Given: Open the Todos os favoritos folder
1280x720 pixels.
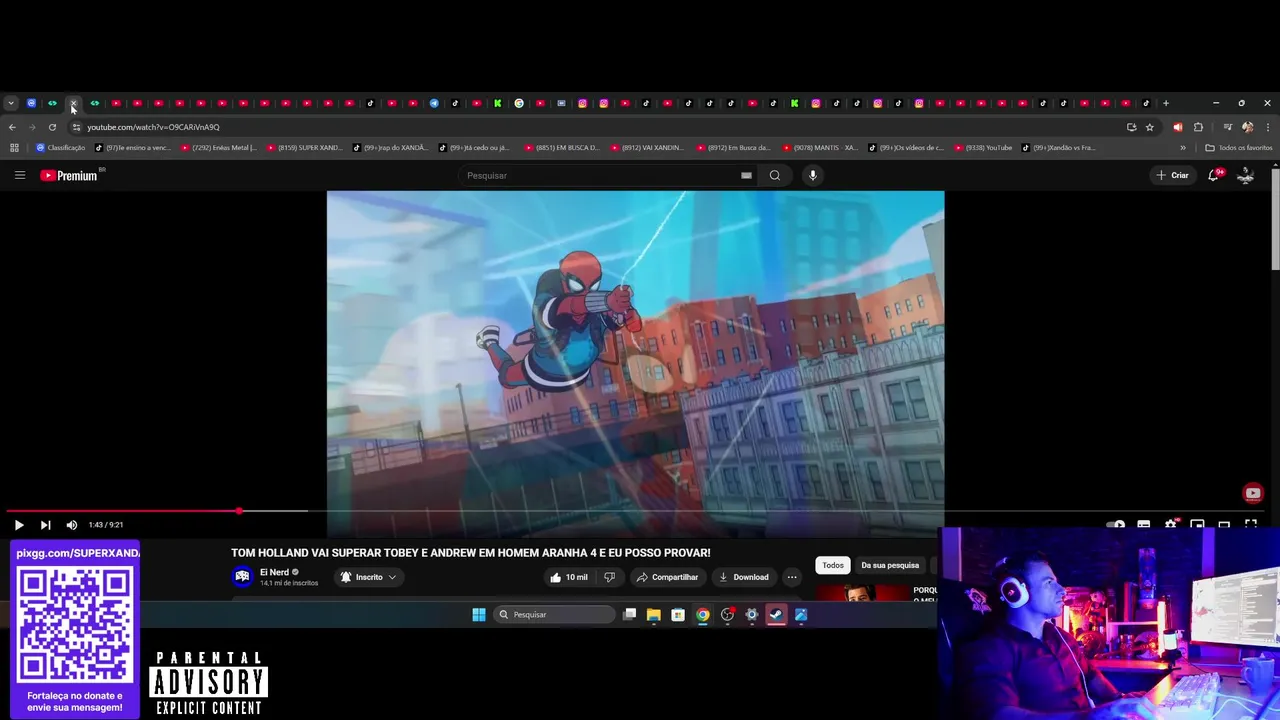Looking at the screenshot, I should (x=1239, y=148).
